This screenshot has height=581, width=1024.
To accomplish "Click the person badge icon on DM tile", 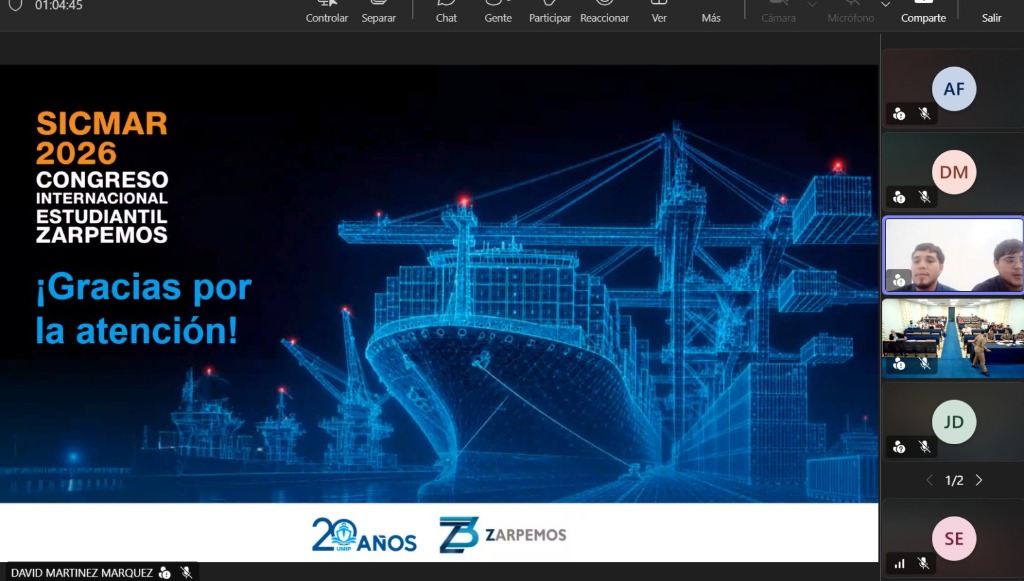I will (899, 197).
